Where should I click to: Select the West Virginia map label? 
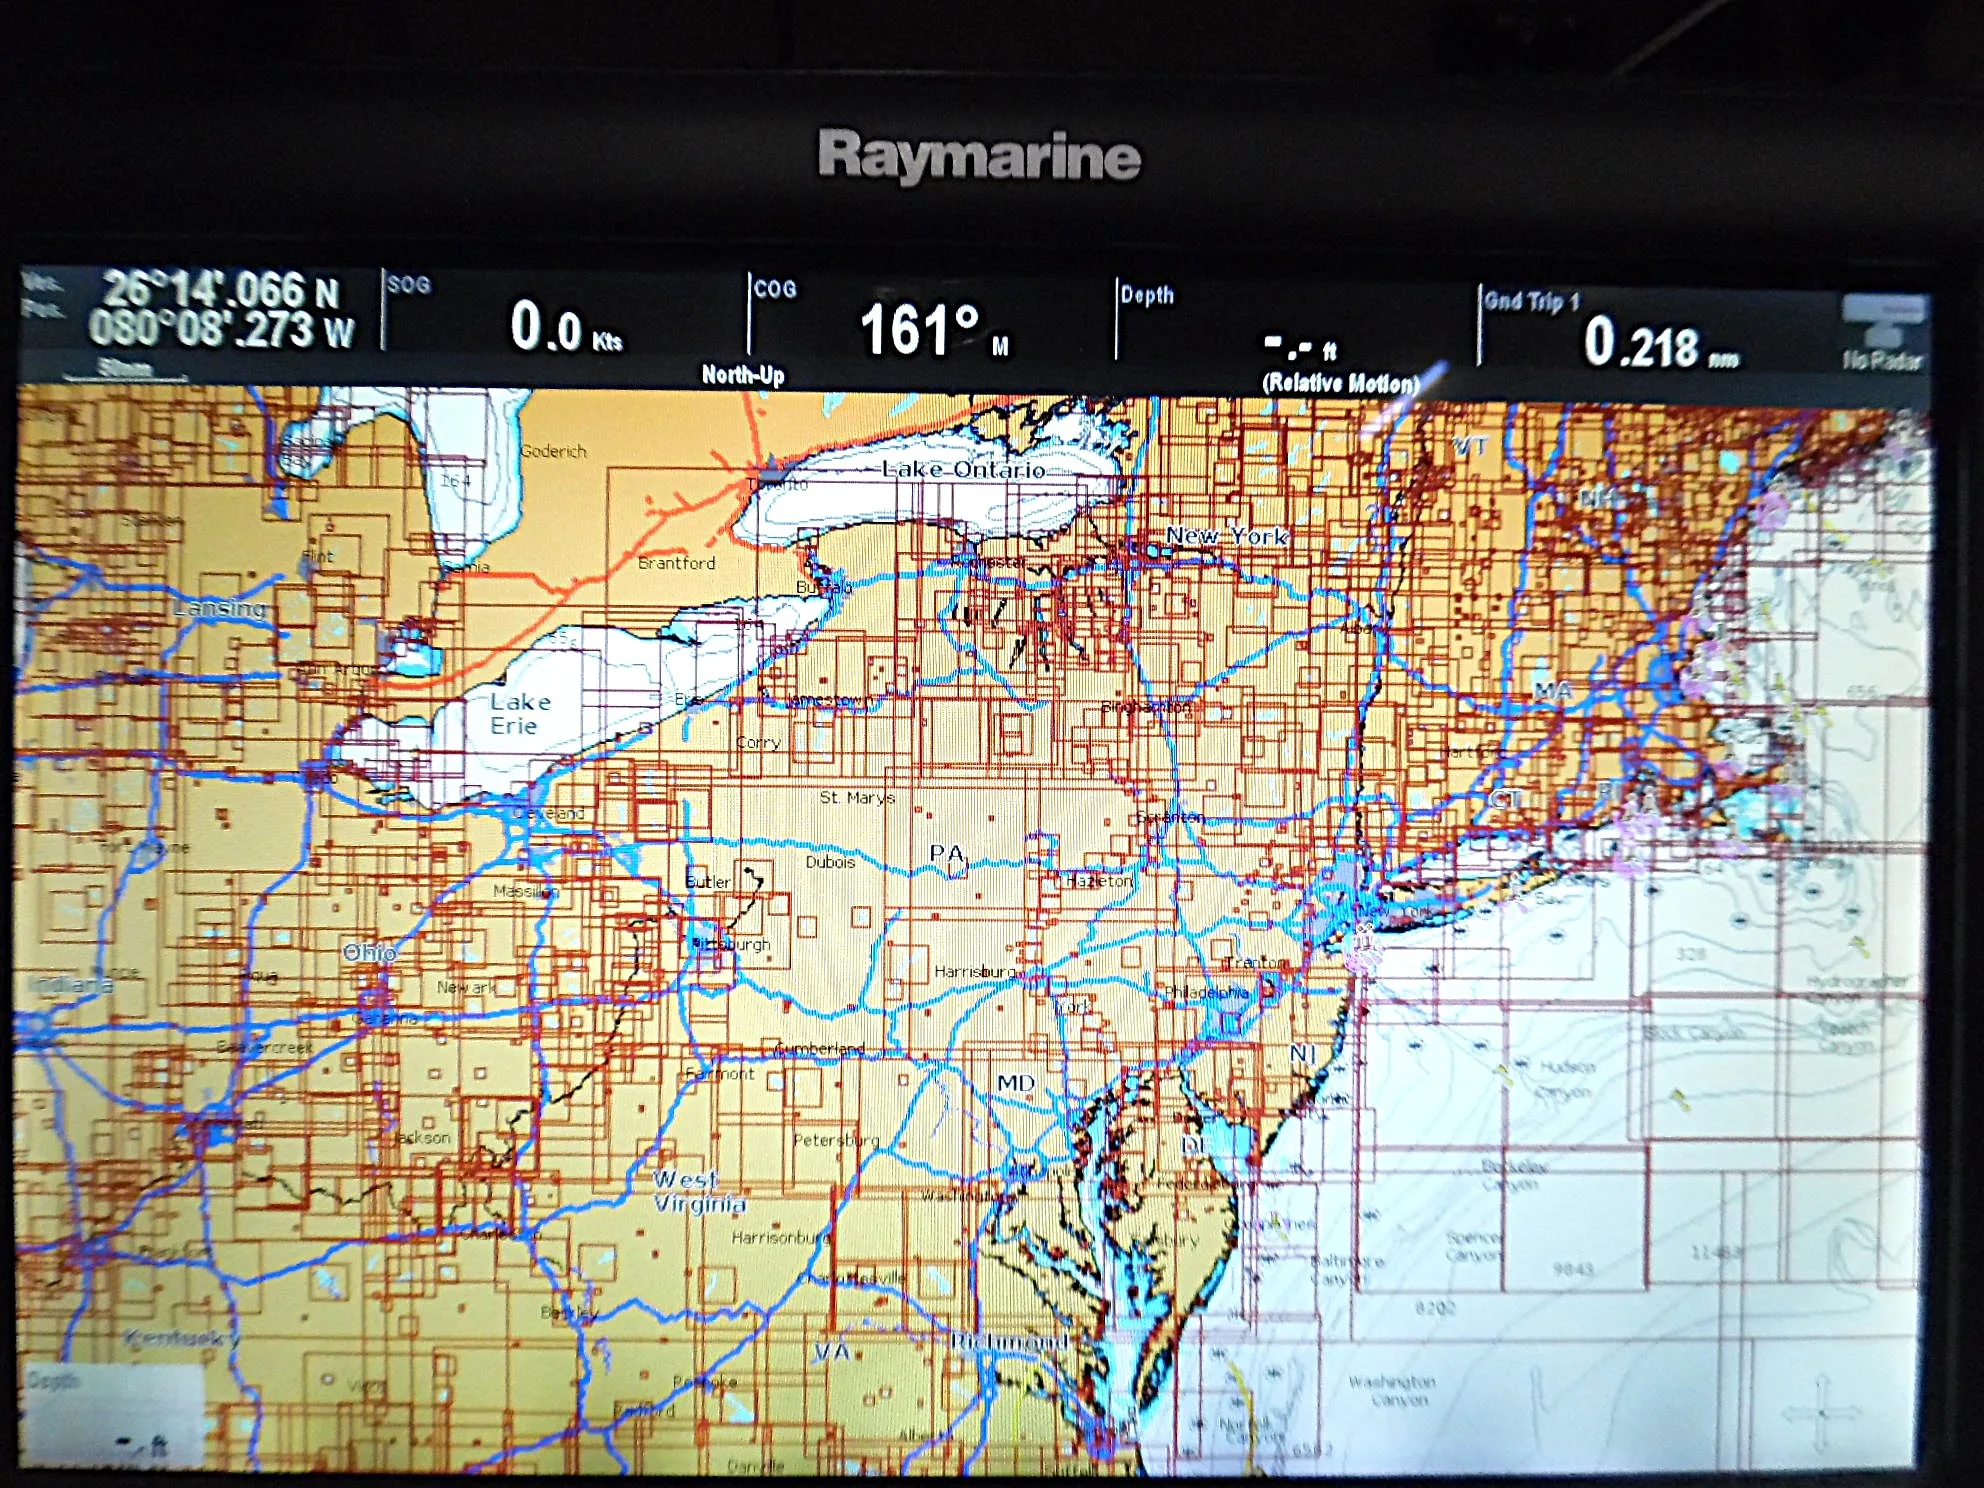coord(699,1191)
